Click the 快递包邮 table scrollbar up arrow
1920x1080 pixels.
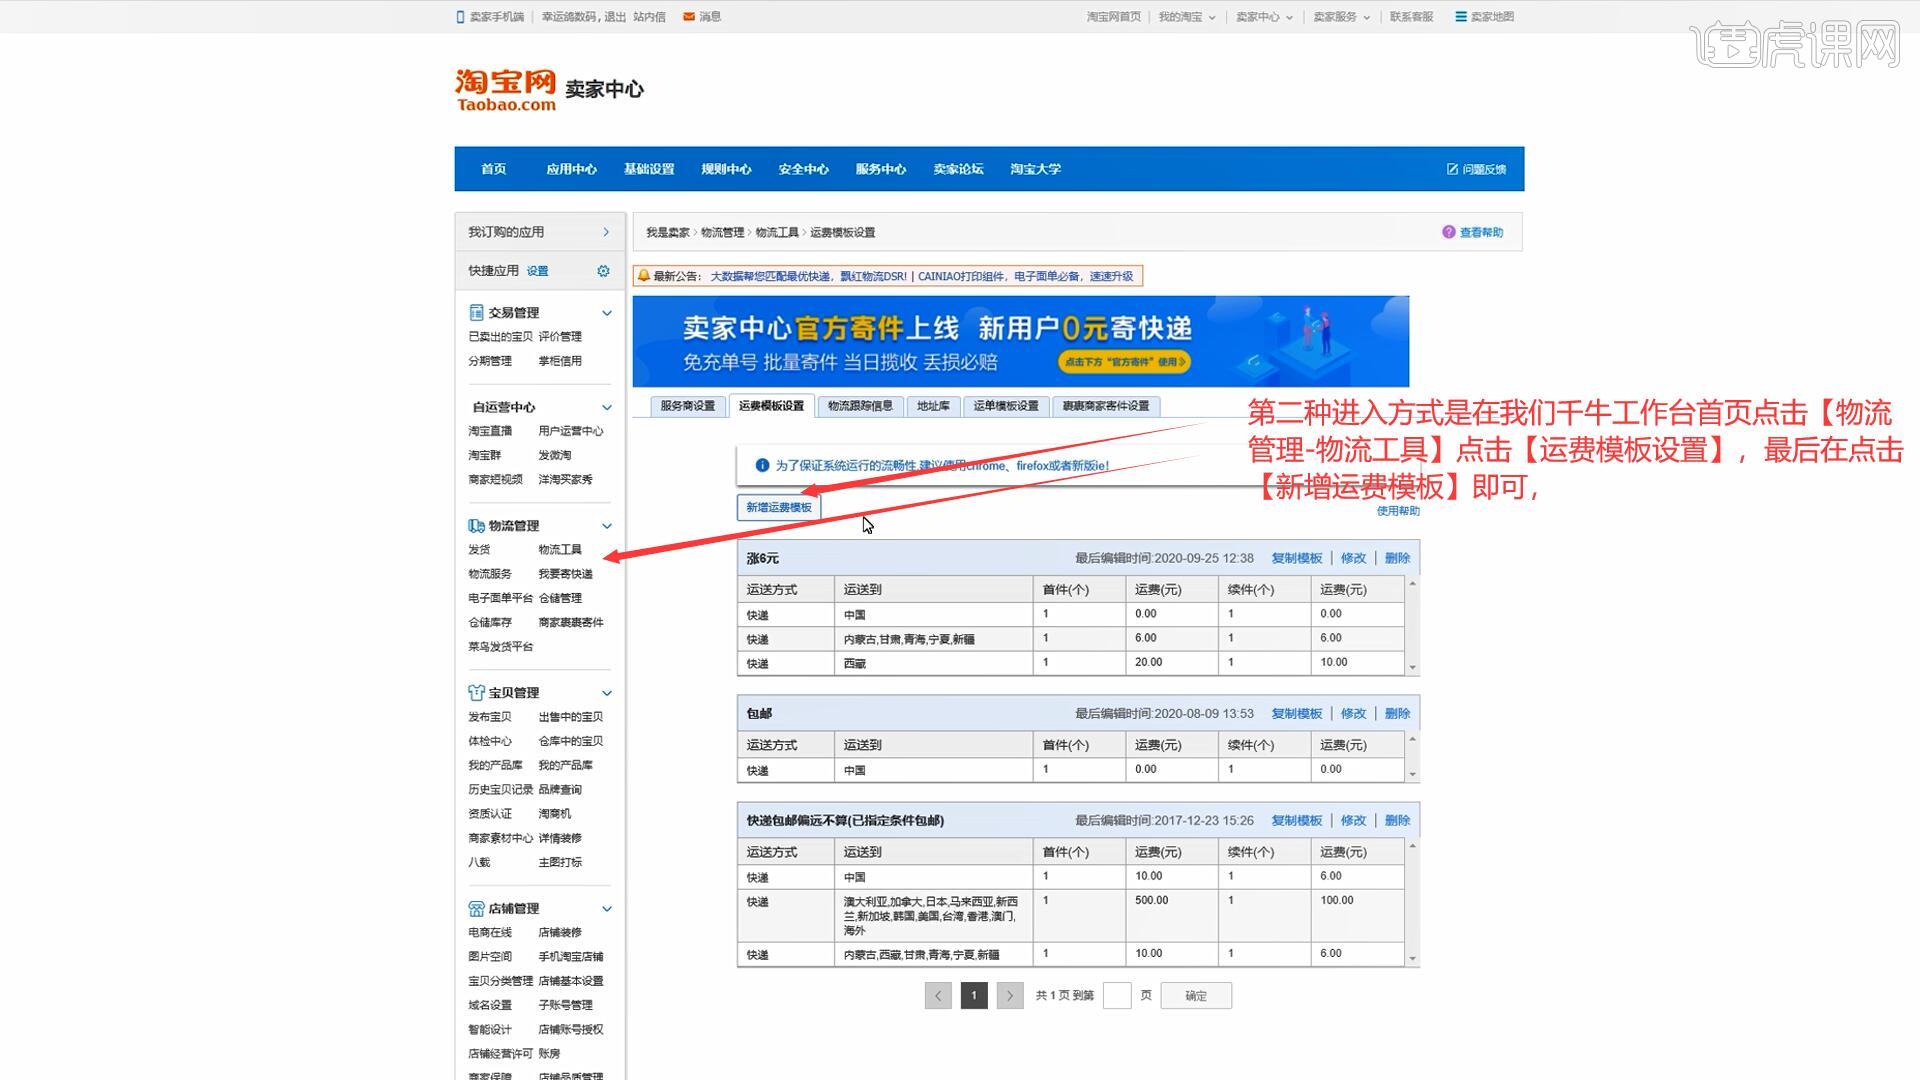tap(1413, 846)
